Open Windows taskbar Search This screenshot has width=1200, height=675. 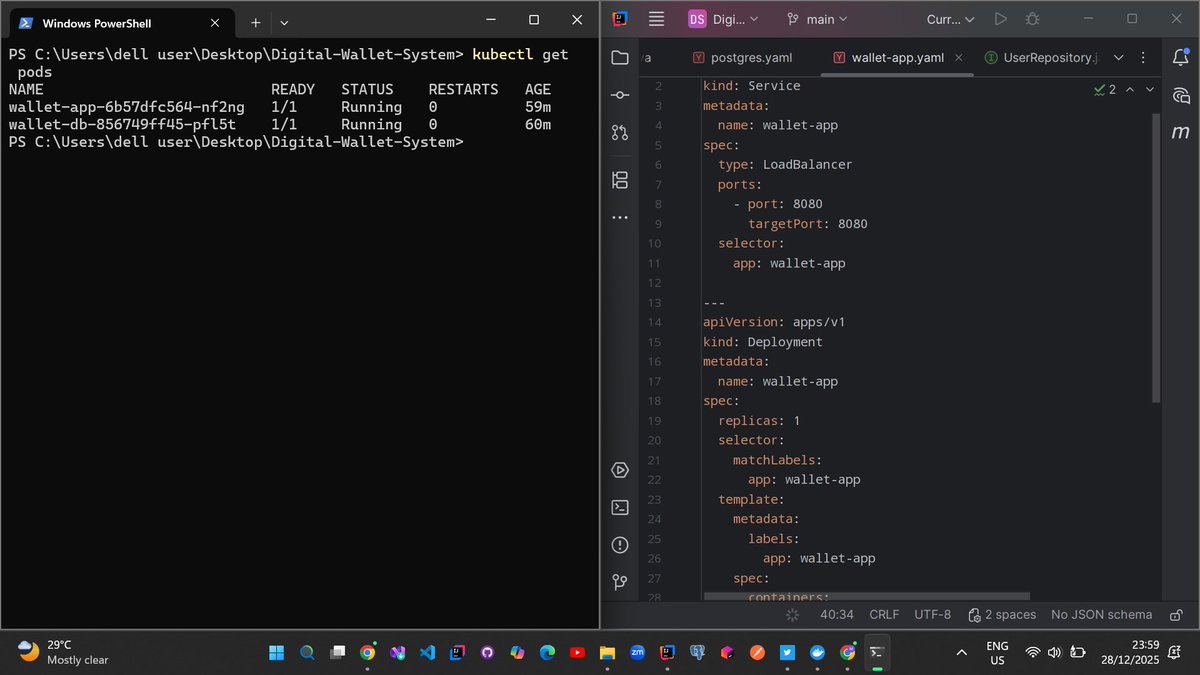click(307, 652)
